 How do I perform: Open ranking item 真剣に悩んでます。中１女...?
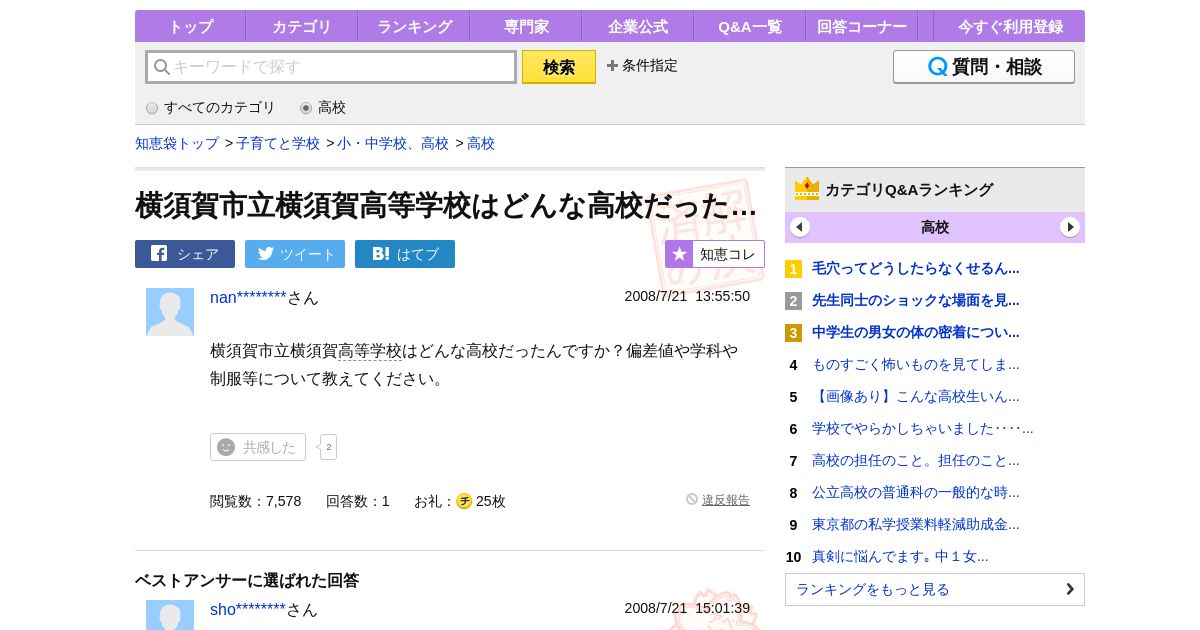point(900,556)
